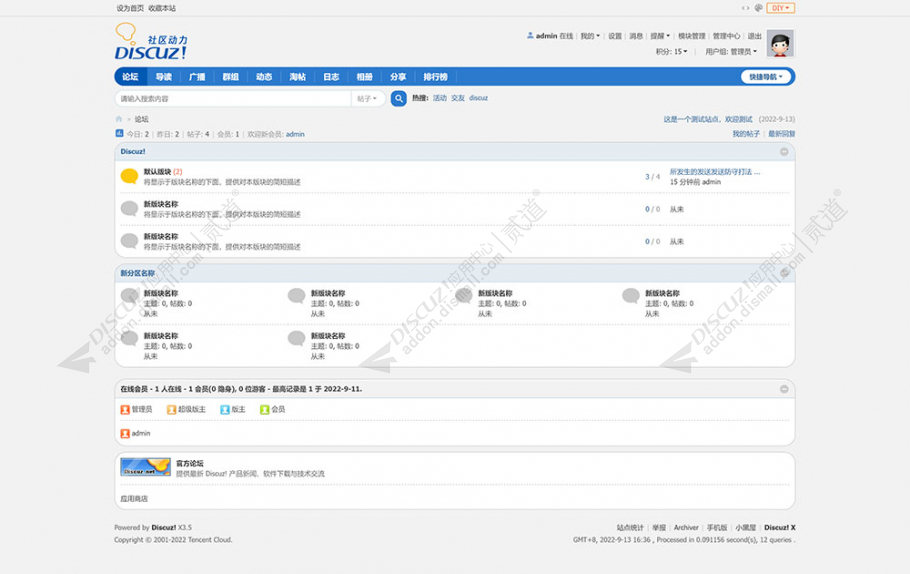Open the 默认版块 forum link
Screen dimensions: 910x574
[x=157, y=172]
